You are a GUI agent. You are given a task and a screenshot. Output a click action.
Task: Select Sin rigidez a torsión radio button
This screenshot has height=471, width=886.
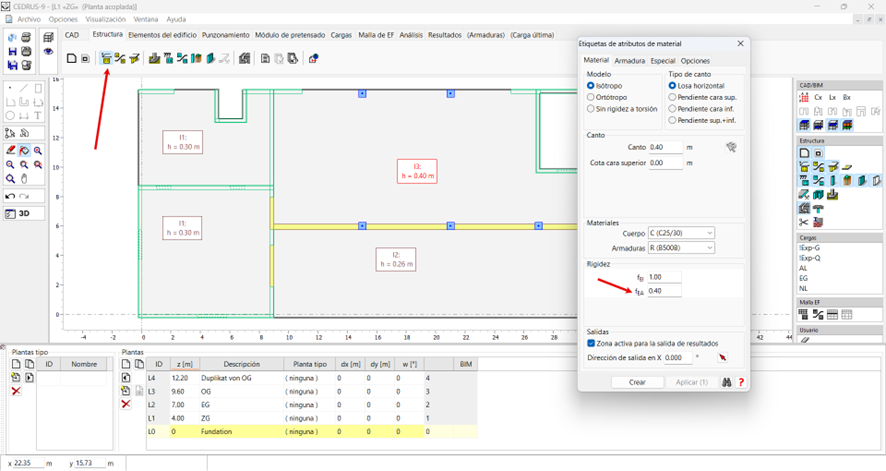[590, 109]
